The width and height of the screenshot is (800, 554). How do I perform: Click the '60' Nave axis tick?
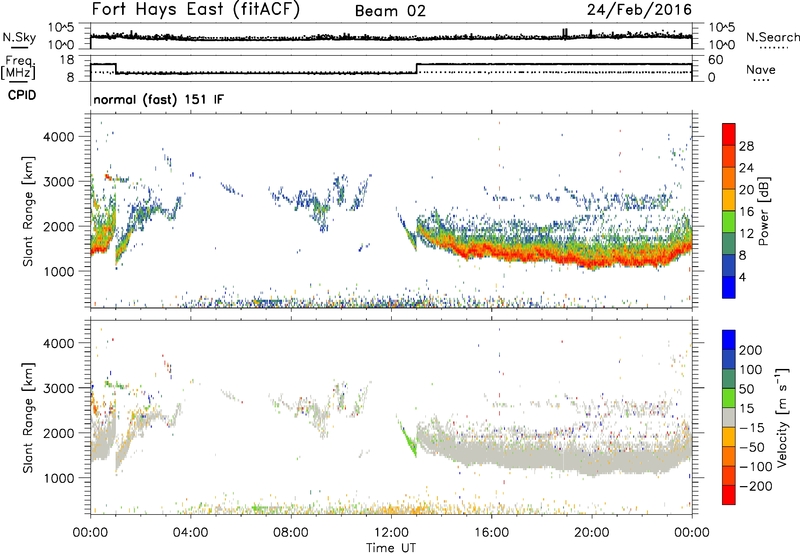[715, 60]
